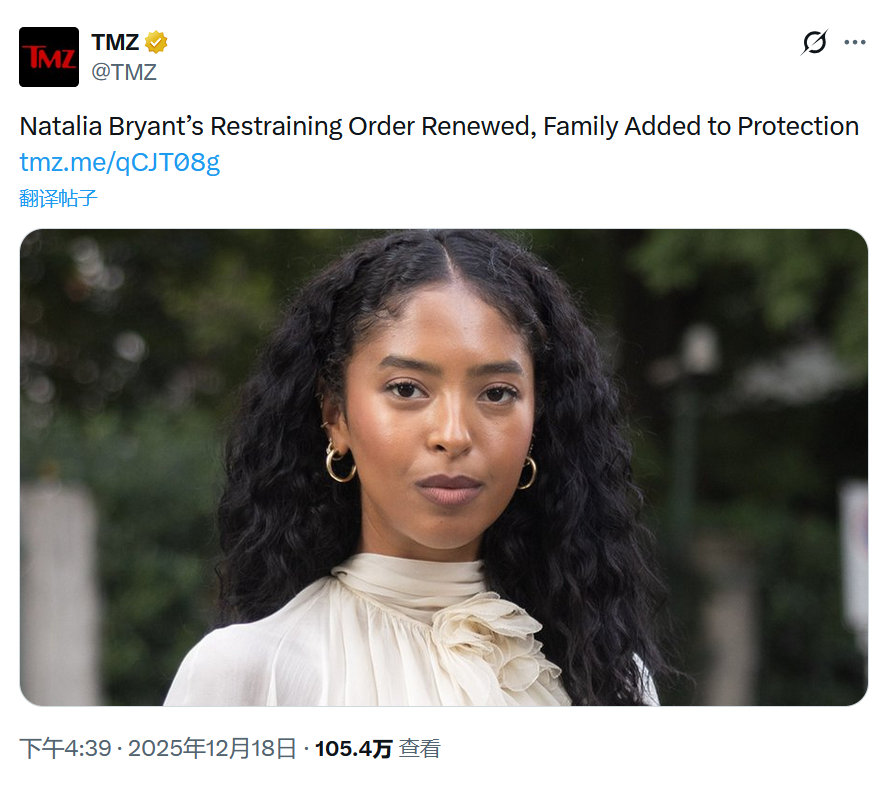891x786 pixels.
Task: Click the words "Natalia Bryant's" in the post
Action: tap(111, 126)
